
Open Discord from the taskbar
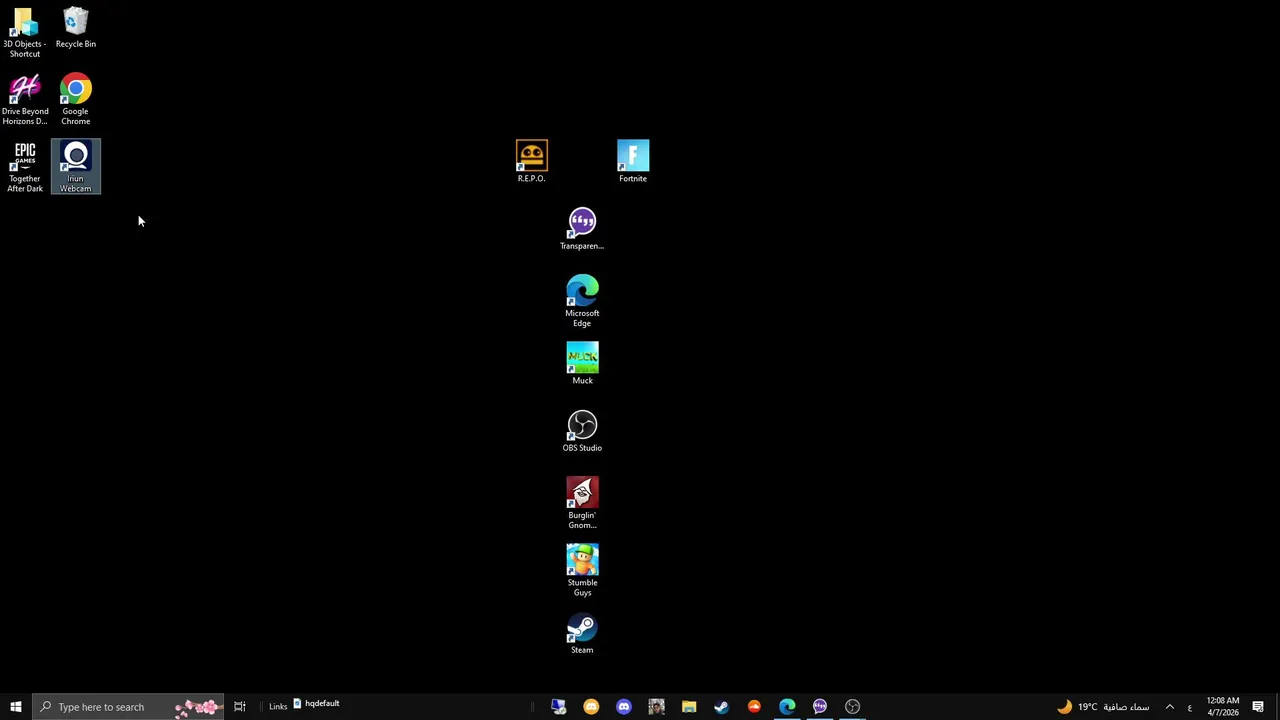(x=624, y=707)
